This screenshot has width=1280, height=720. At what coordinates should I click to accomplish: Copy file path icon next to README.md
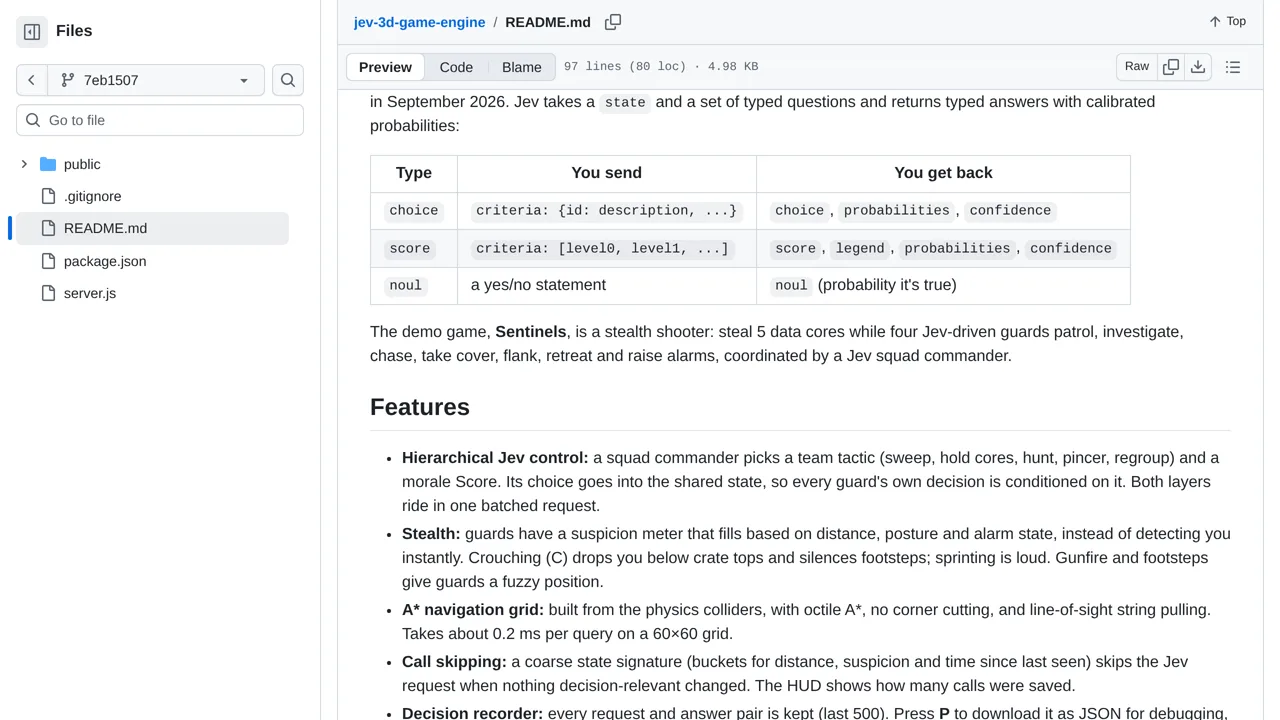[613, 22]
